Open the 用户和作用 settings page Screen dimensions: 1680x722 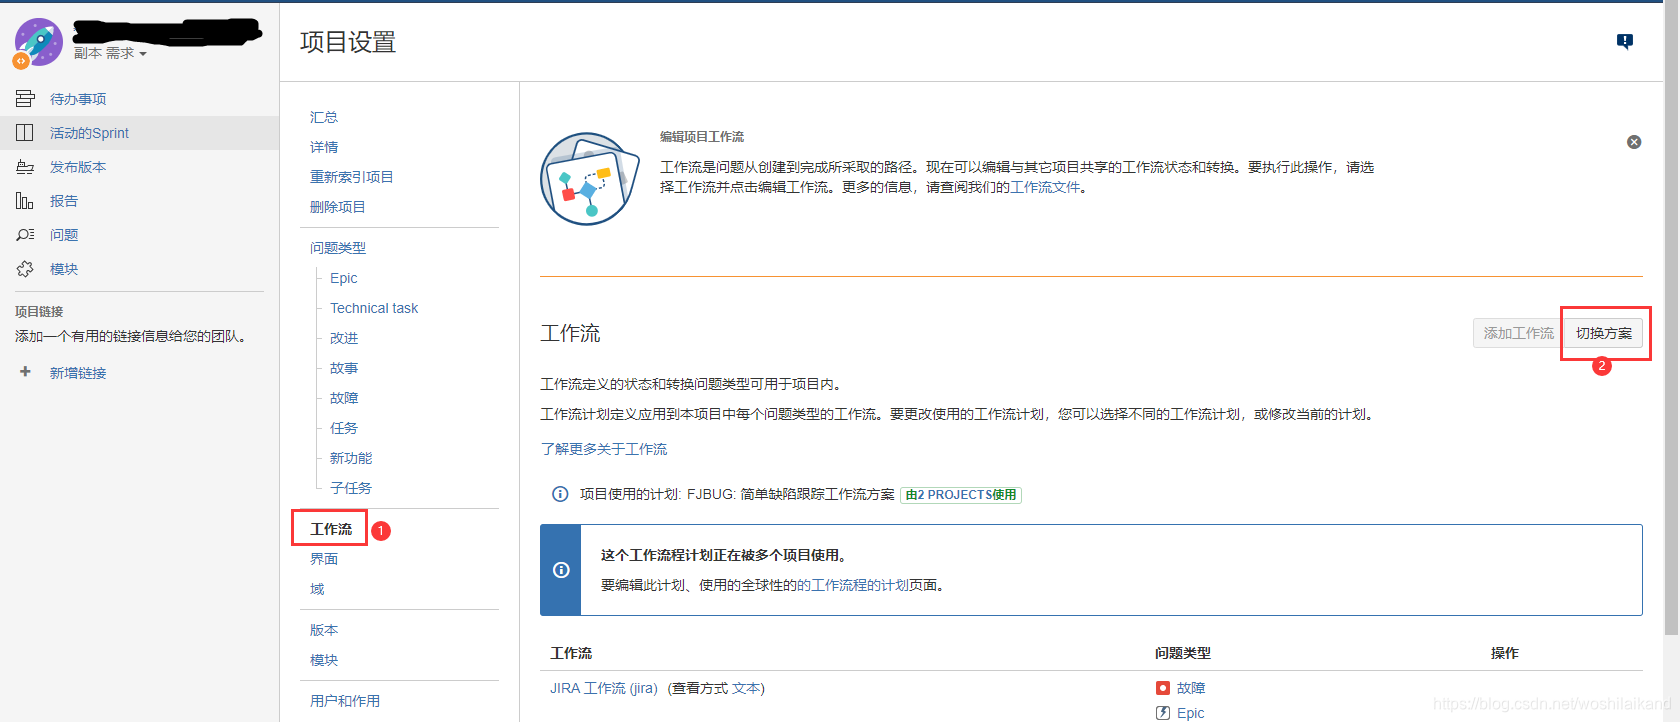(345, 701)
